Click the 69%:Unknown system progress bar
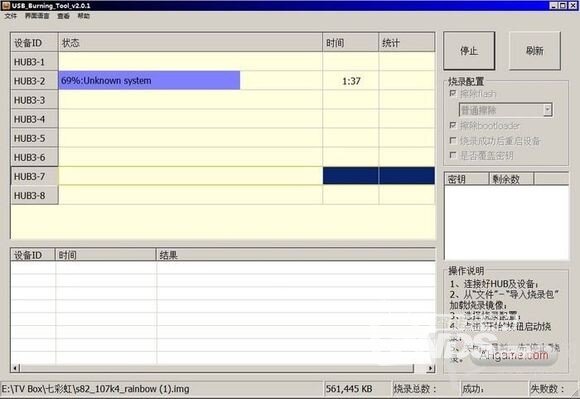Image resolution: width=580 pixels, height=399 pixels. (149, 81)
